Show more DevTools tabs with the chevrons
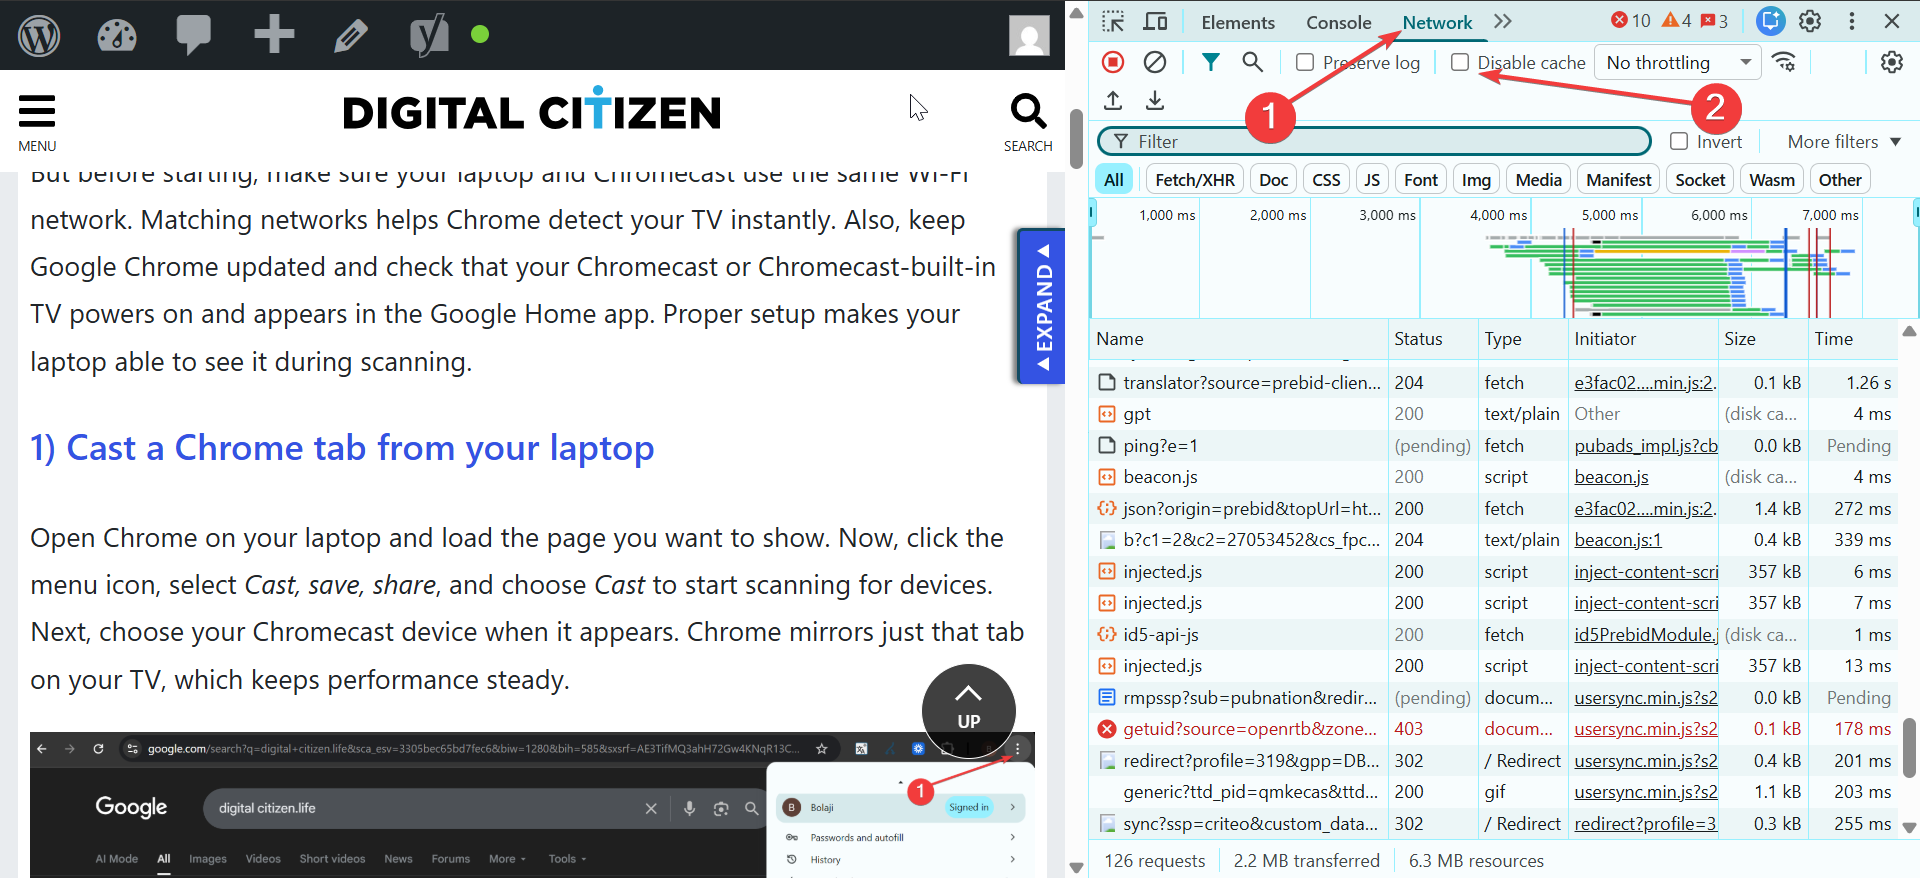Image resolution: width=1920 pixels, height=878 pixels. click(1502, 21)
